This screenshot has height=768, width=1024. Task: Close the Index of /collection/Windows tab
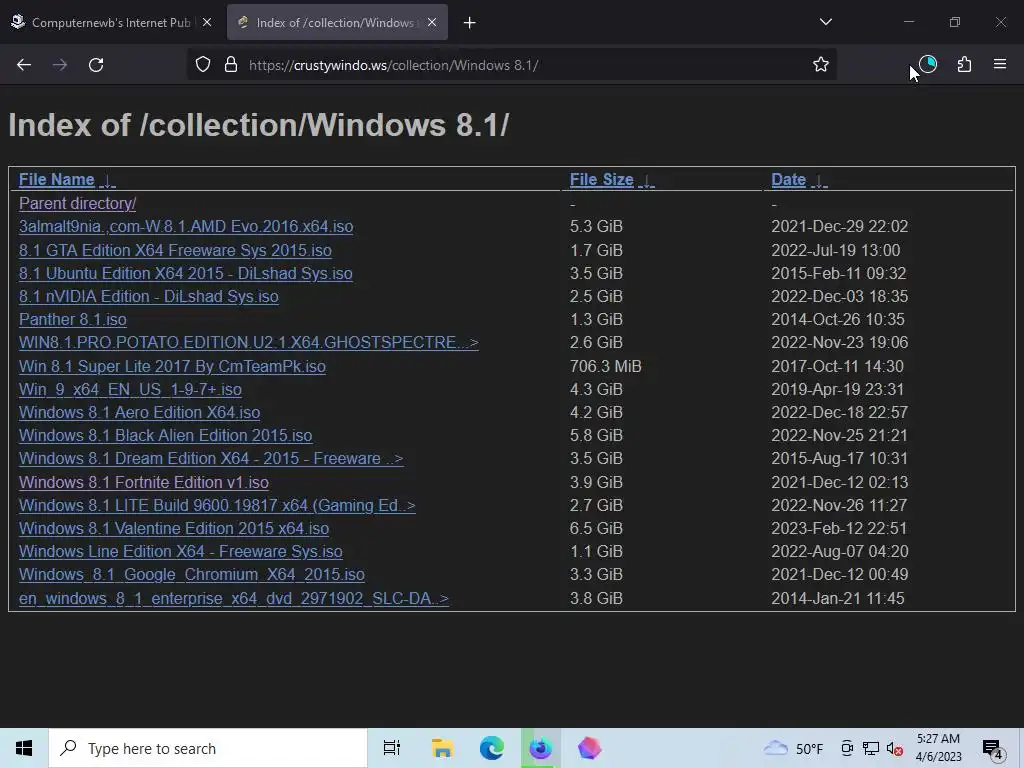pyautogui.click(x=432, y=22)
